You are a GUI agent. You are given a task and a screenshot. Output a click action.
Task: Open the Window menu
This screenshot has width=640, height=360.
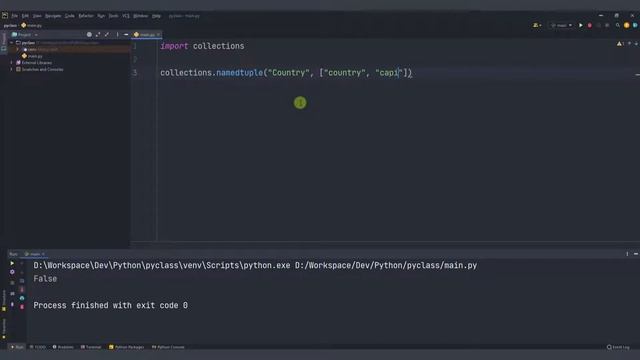140,16
